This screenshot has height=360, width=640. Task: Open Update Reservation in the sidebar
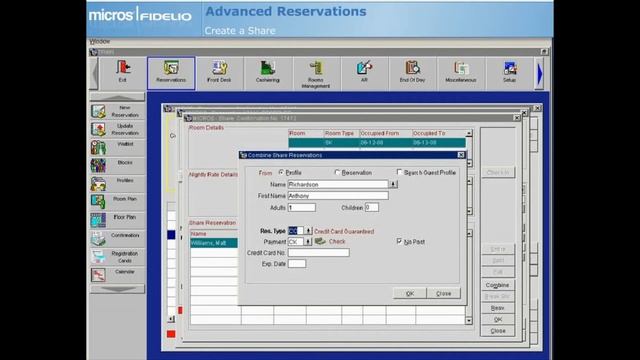coord(117,129)
